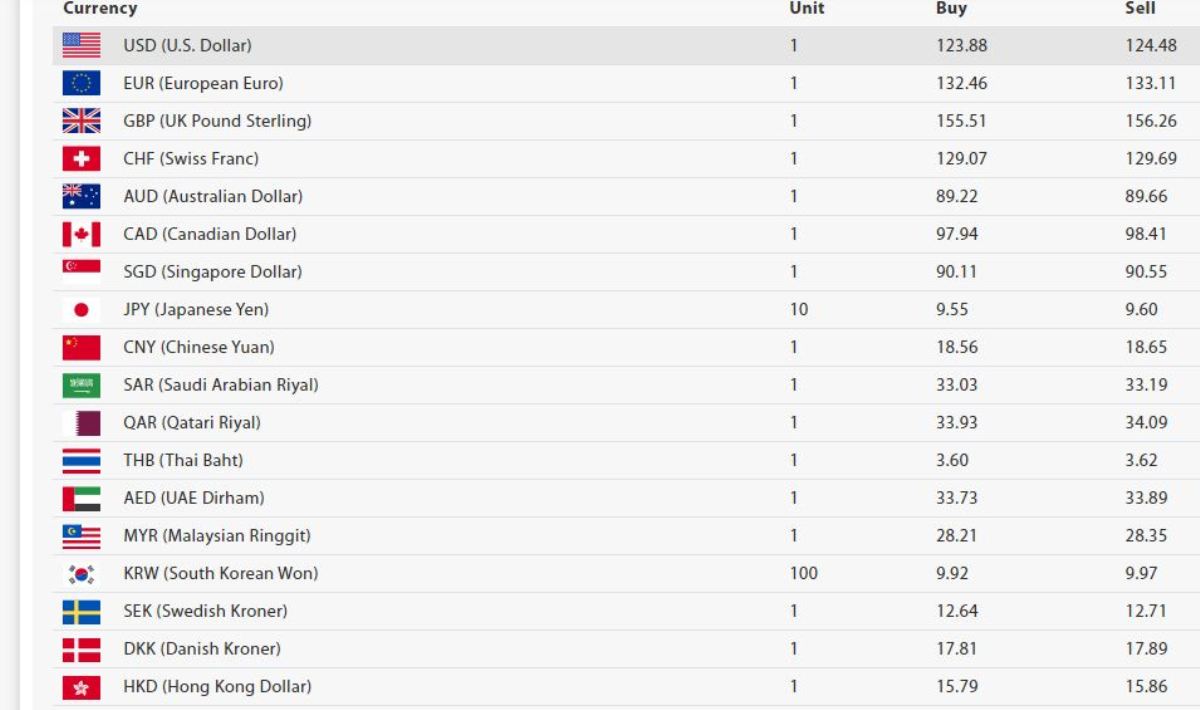Click the USD (U.S. Dollar) row label

click(x=187, y=46)
